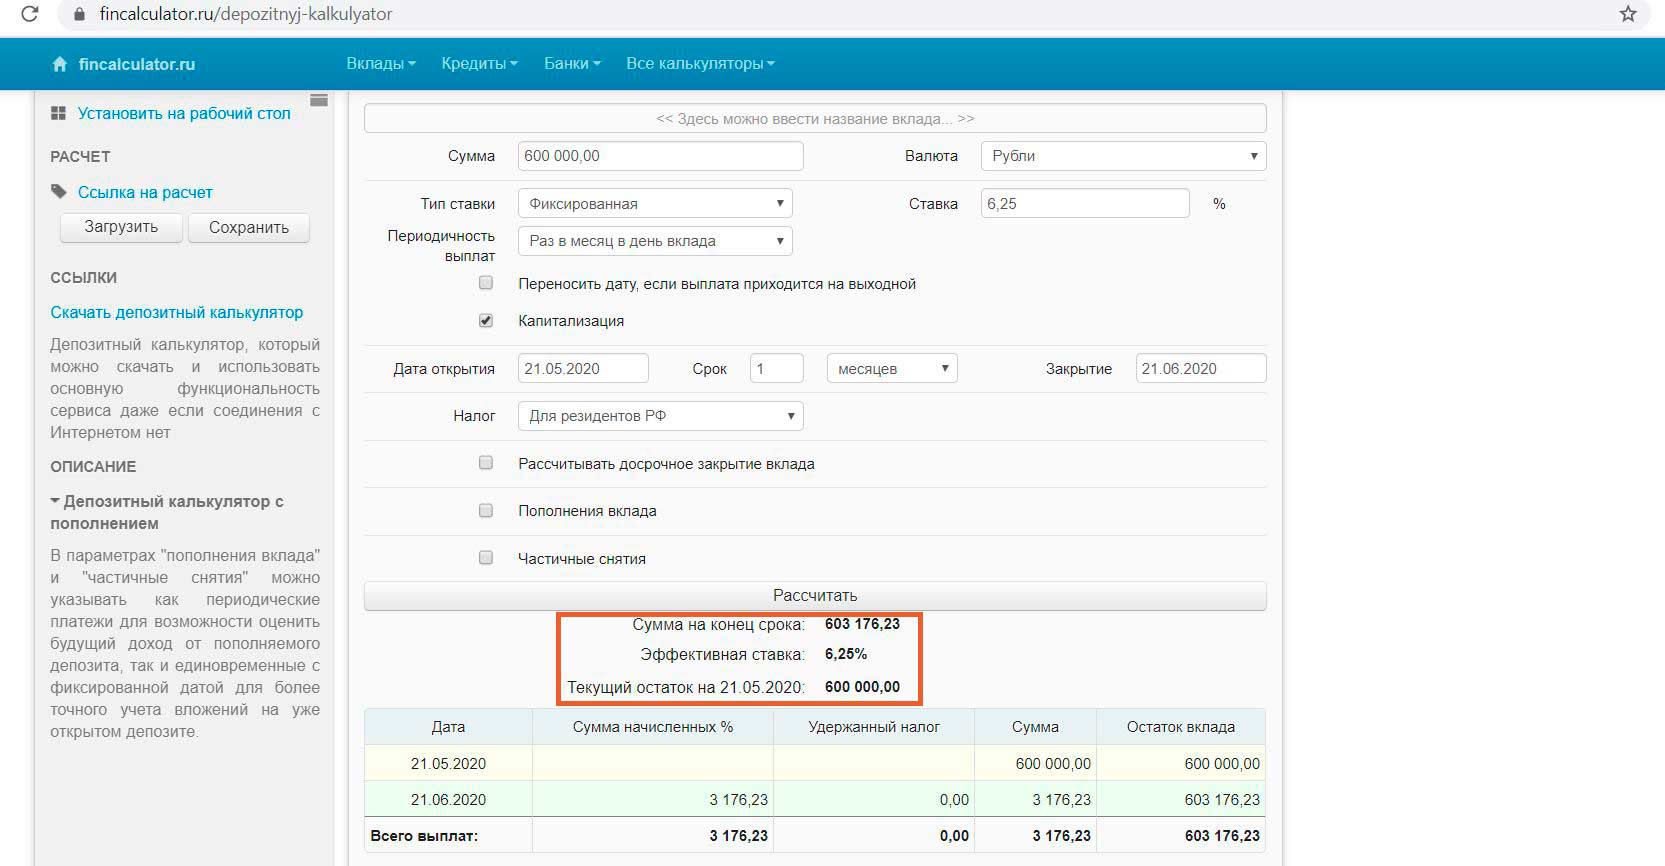Screen dimensions: 1665x866
Task: Click the 21.05.2020 date cell in table
Action: click(x=448, y=764)
